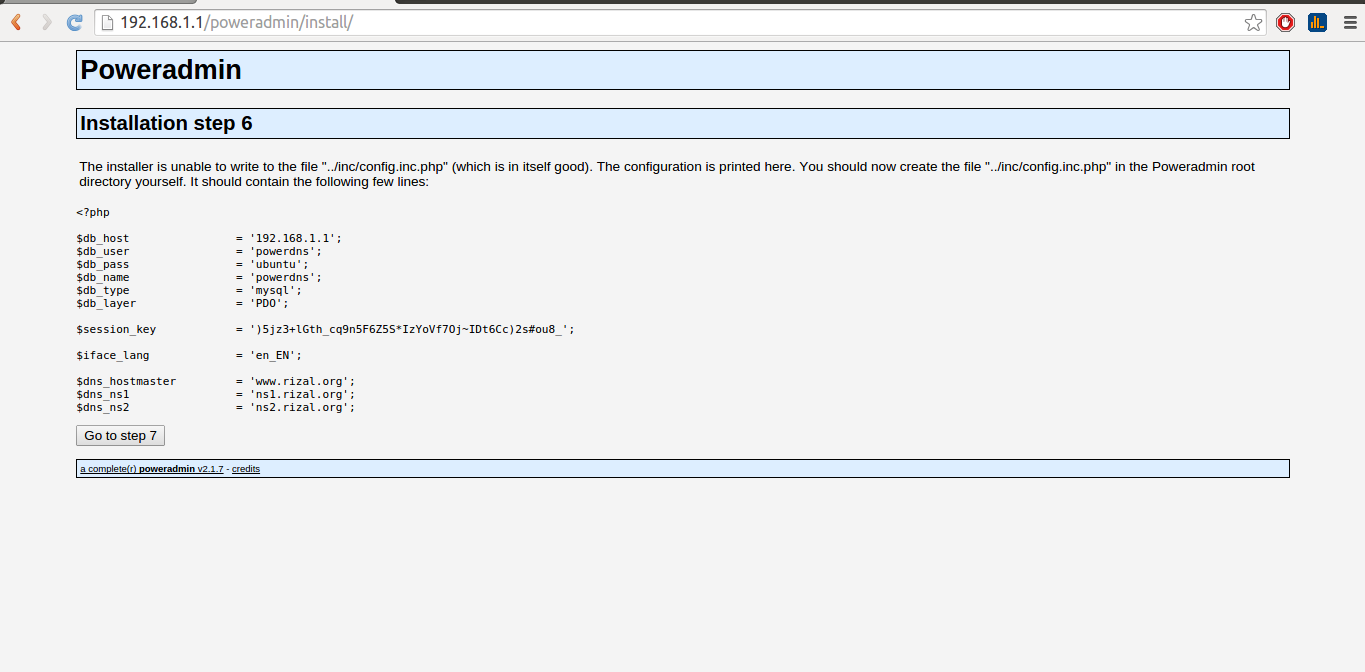1365x672 pixels.
Task: Reload the Poweradmin install page
Action: (x=74, y=22)
